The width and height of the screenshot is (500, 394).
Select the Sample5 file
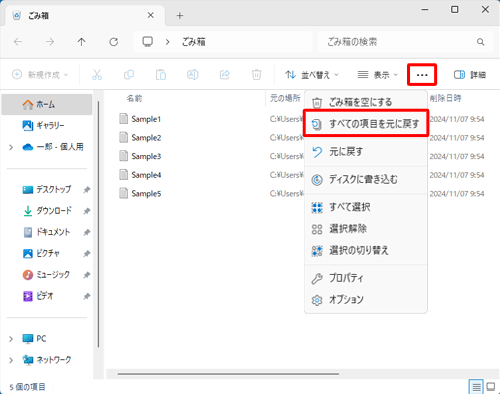click(140, 194)
